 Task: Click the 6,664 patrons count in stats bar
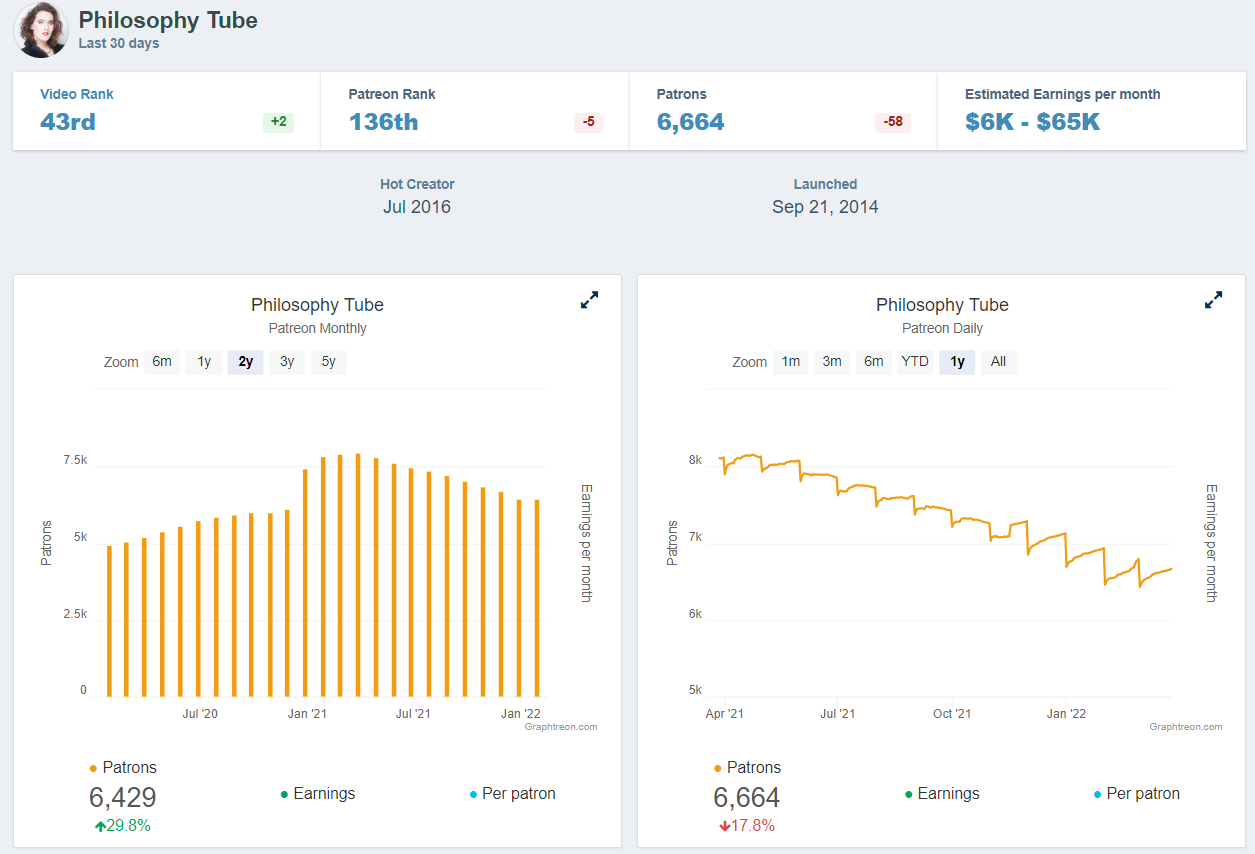(691, 122)
